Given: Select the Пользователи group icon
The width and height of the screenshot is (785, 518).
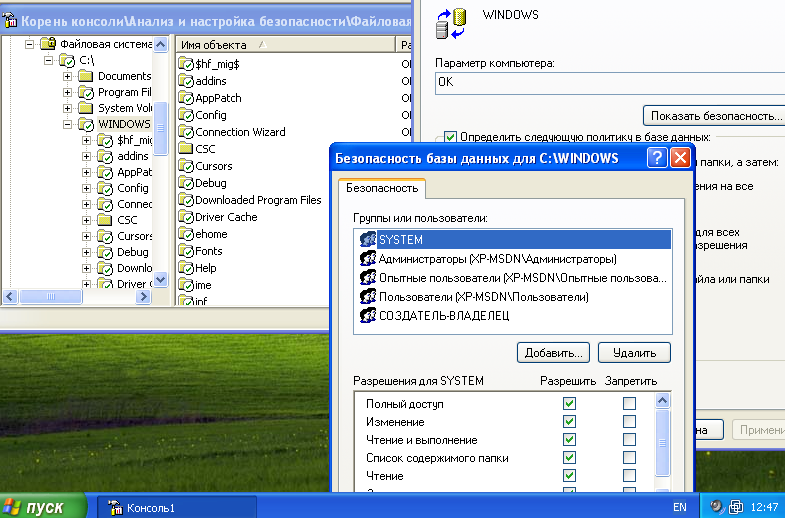Looking at the screenshot, I should pyautogui.click(x=367, y=296).
